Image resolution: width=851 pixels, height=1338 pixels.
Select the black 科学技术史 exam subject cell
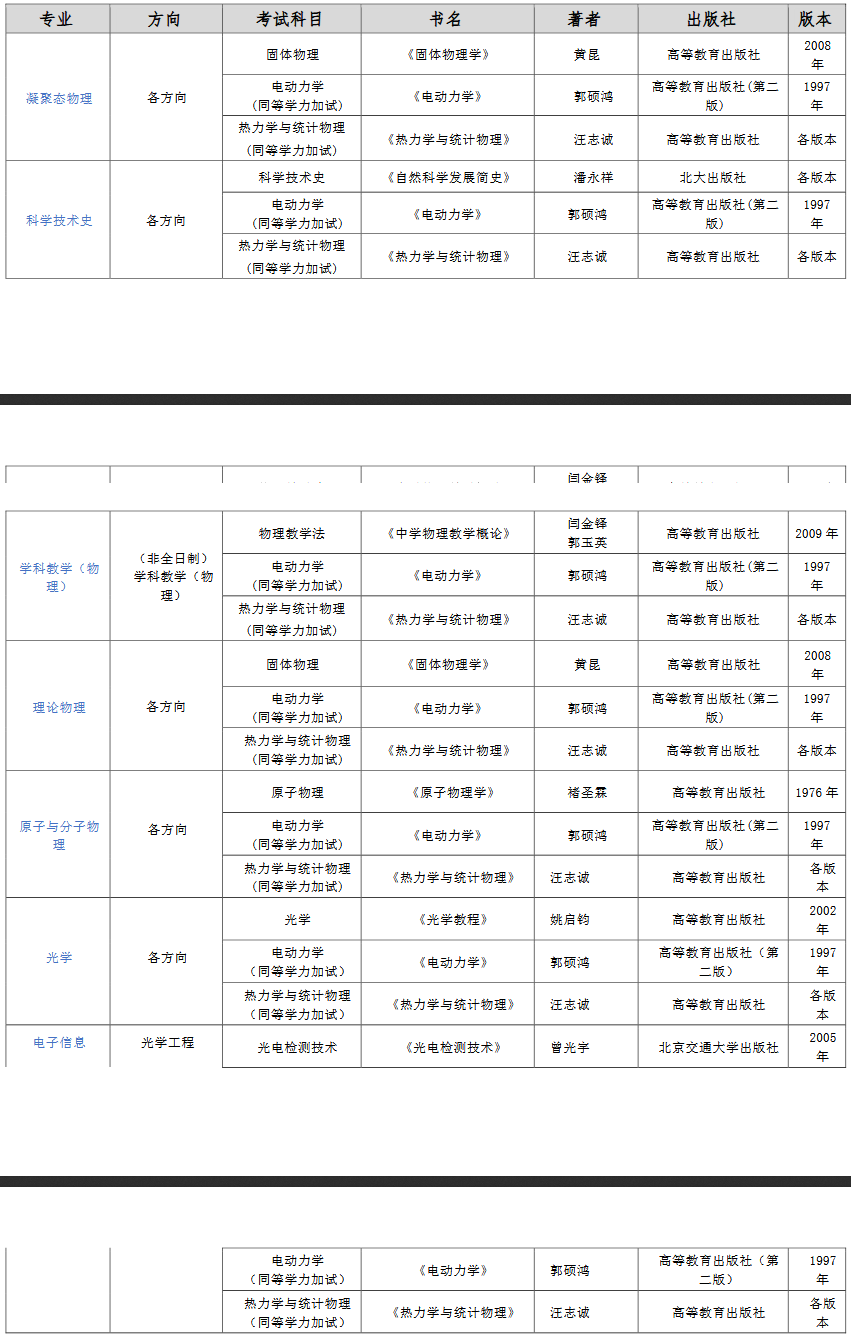(x=292, y=177)
